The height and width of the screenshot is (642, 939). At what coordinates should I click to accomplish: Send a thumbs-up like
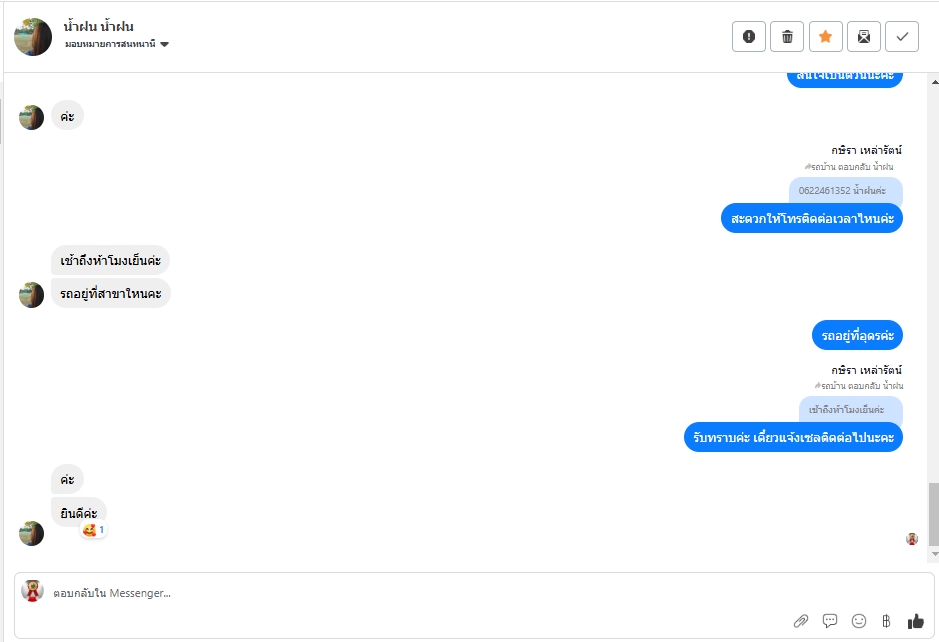point(915,621)
